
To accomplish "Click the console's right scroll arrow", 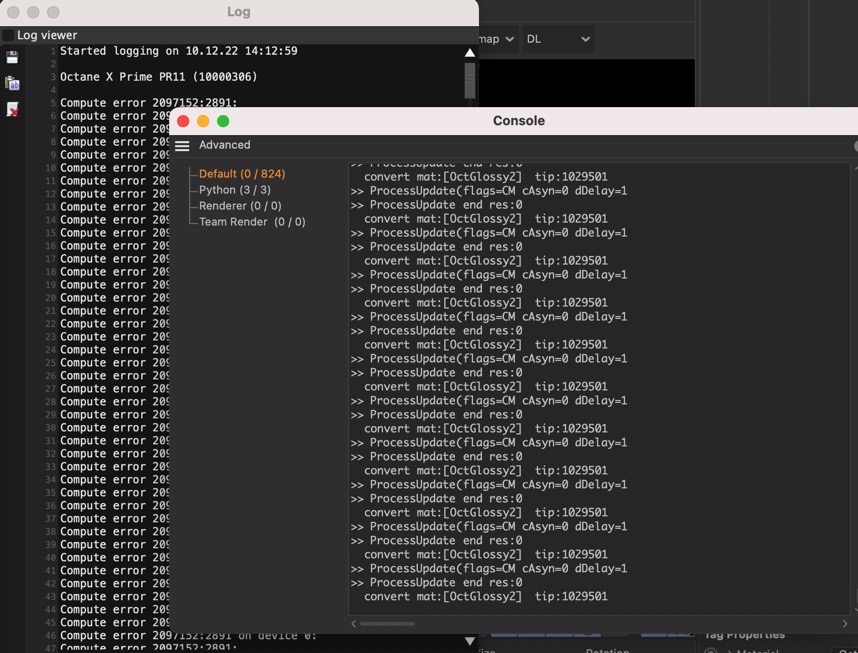I will [x=845, y=623].
